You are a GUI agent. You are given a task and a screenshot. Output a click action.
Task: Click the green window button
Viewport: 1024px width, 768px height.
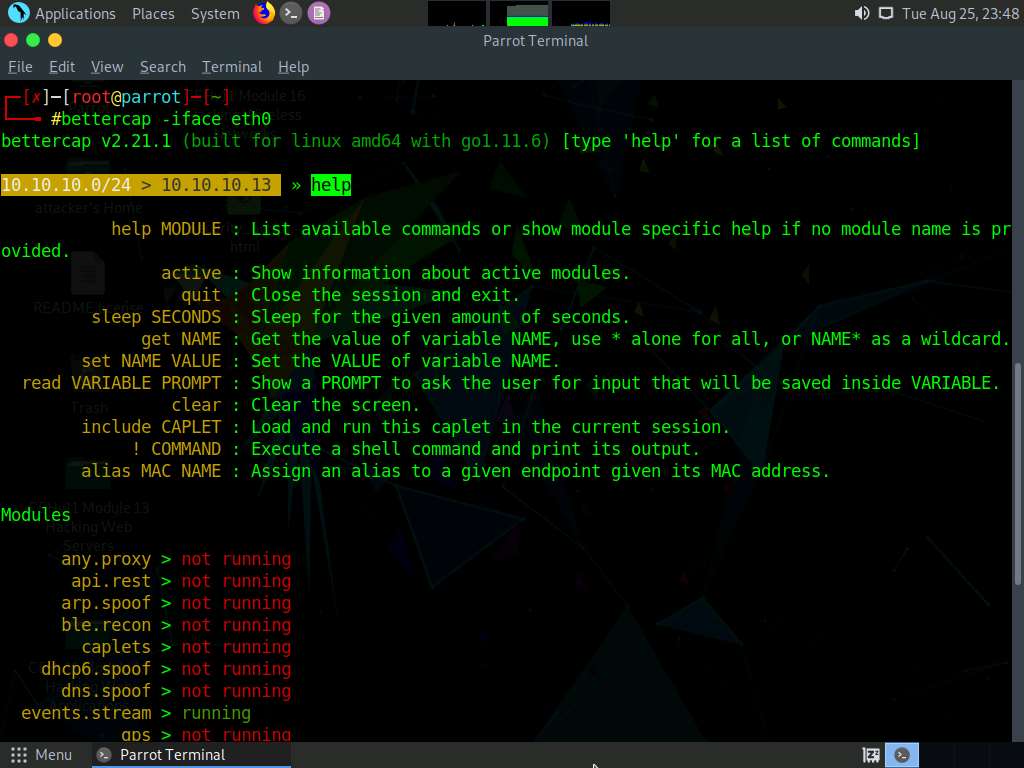click(33, 40)
